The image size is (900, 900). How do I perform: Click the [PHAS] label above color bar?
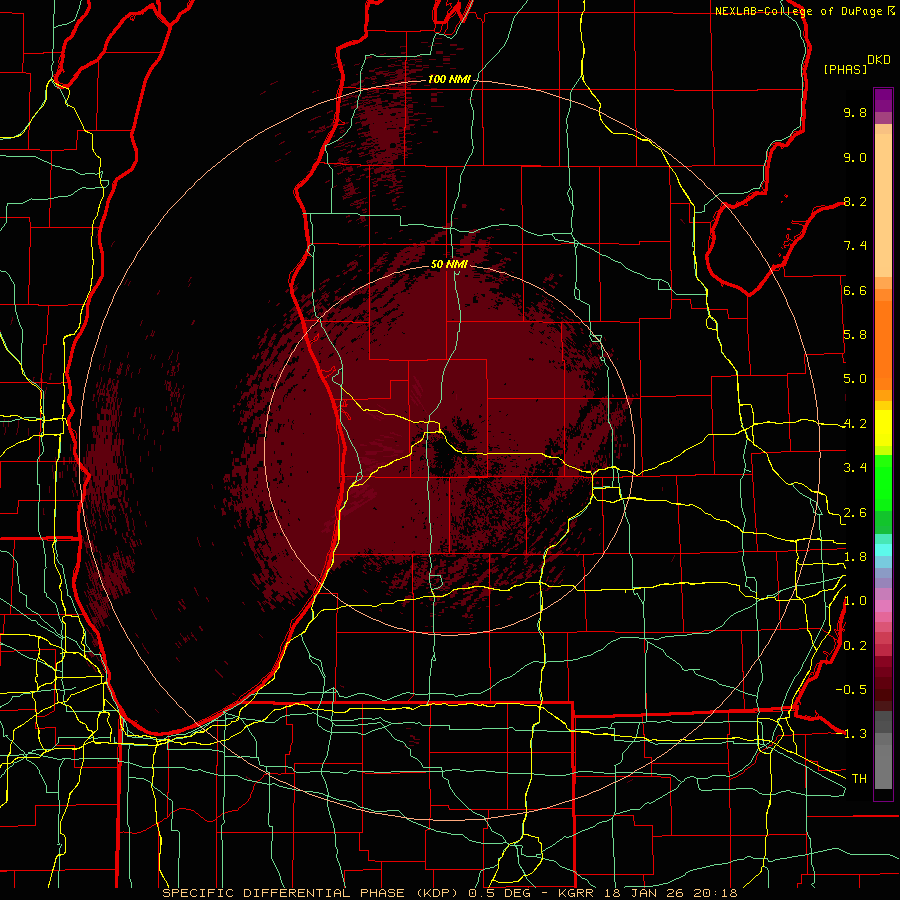845,69
